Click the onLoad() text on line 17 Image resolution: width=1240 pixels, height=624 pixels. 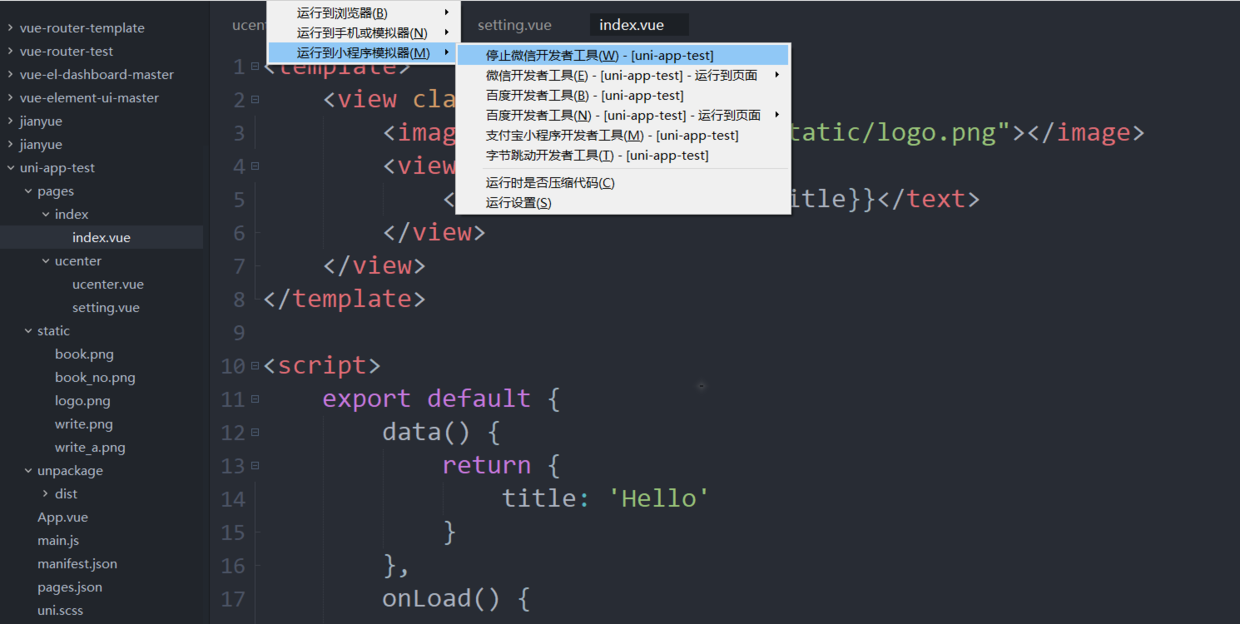[440, 599]
